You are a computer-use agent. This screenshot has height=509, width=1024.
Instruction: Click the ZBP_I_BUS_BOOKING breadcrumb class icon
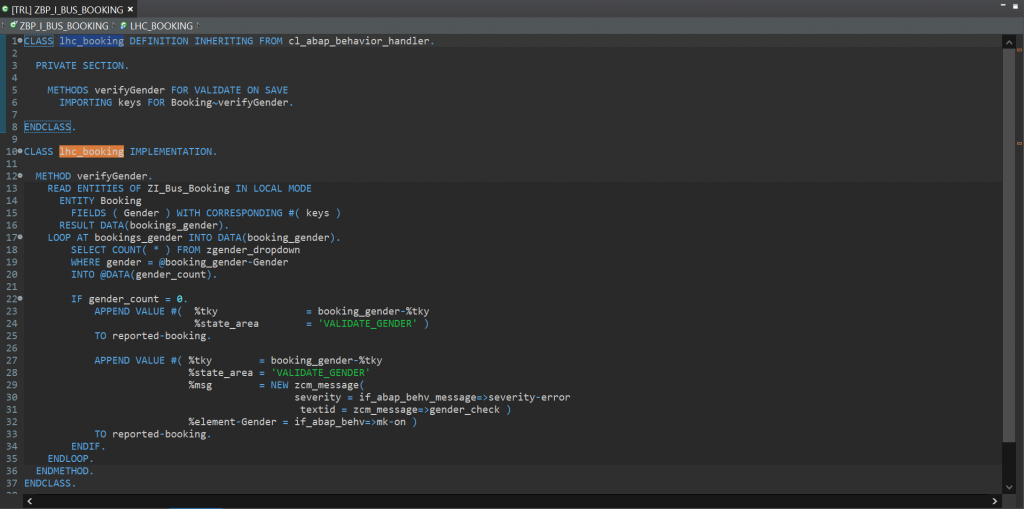click(x=14, y=25)
